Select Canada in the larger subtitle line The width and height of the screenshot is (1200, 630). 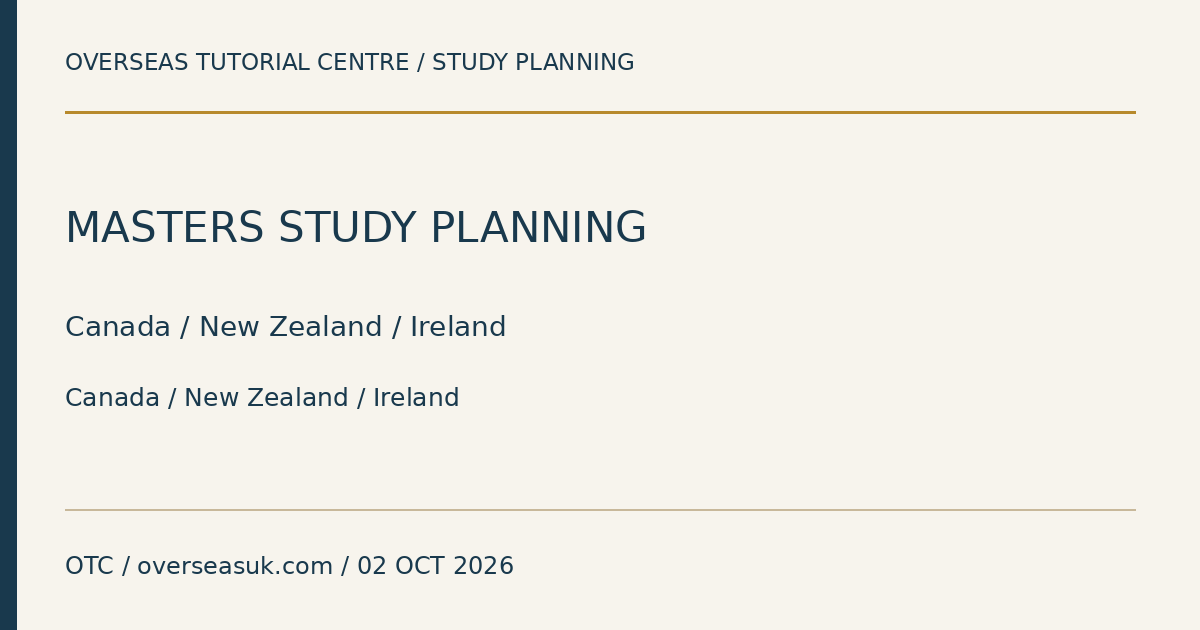tap(118, 328)
